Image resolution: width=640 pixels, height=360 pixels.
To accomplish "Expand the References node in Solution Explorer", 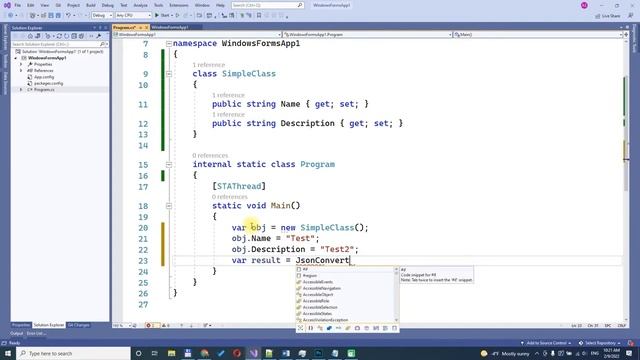I will [21, 71].
